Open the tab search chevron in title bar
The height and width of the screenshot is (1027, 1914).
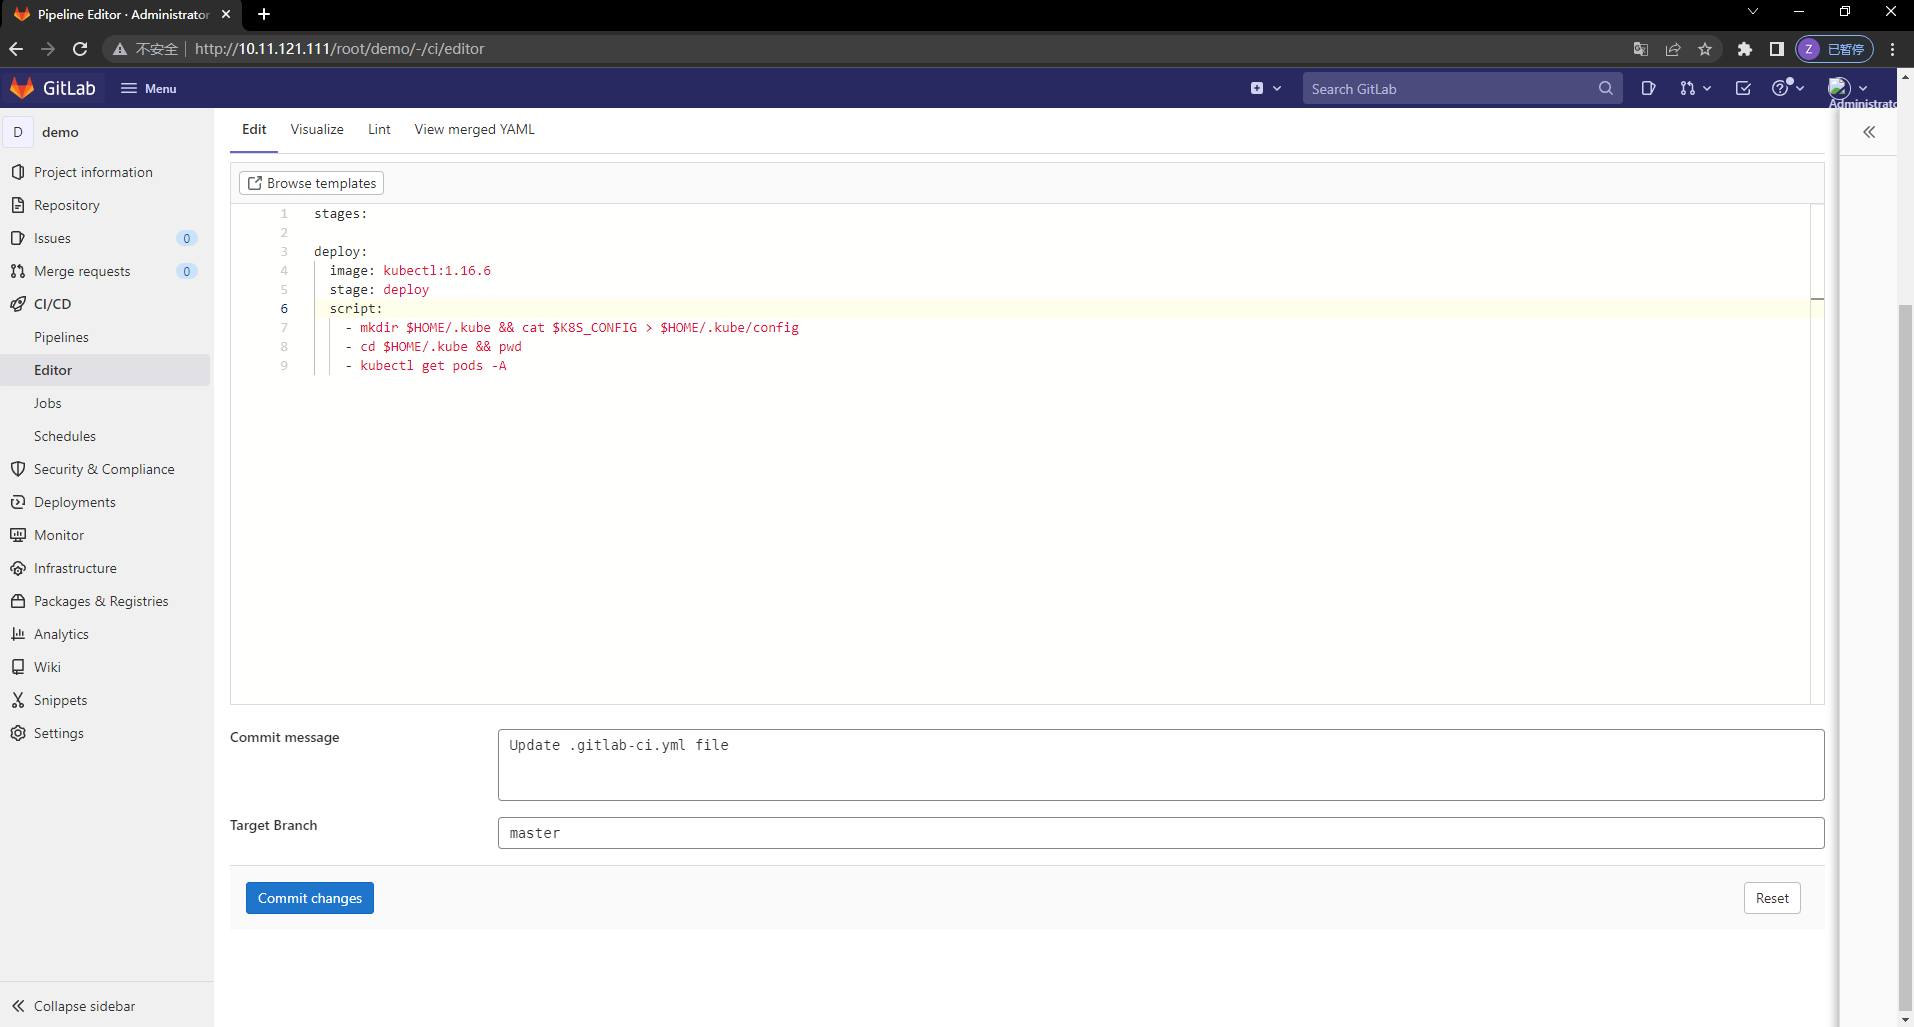click(x=1752, y=12)
